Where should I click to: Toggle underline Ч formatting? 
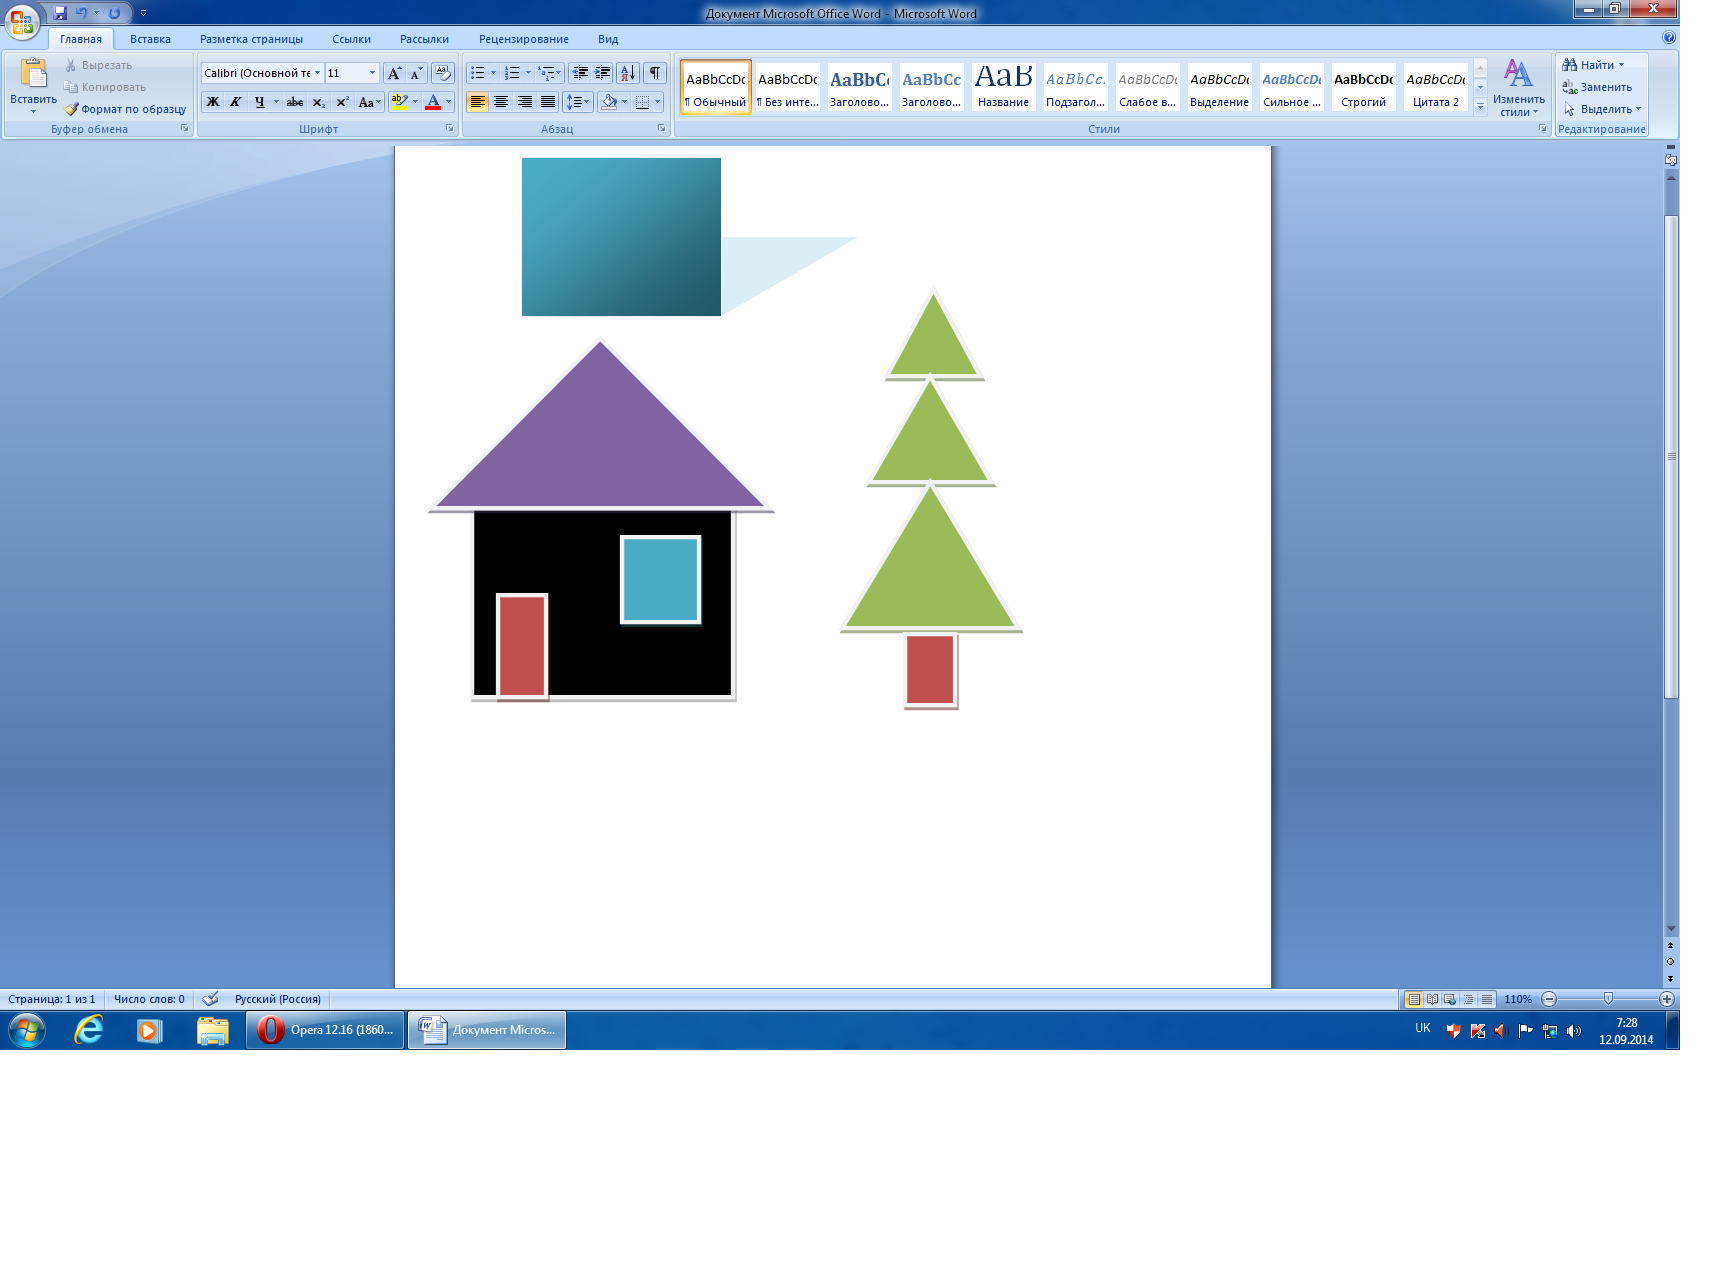click(x=259, y=102)
